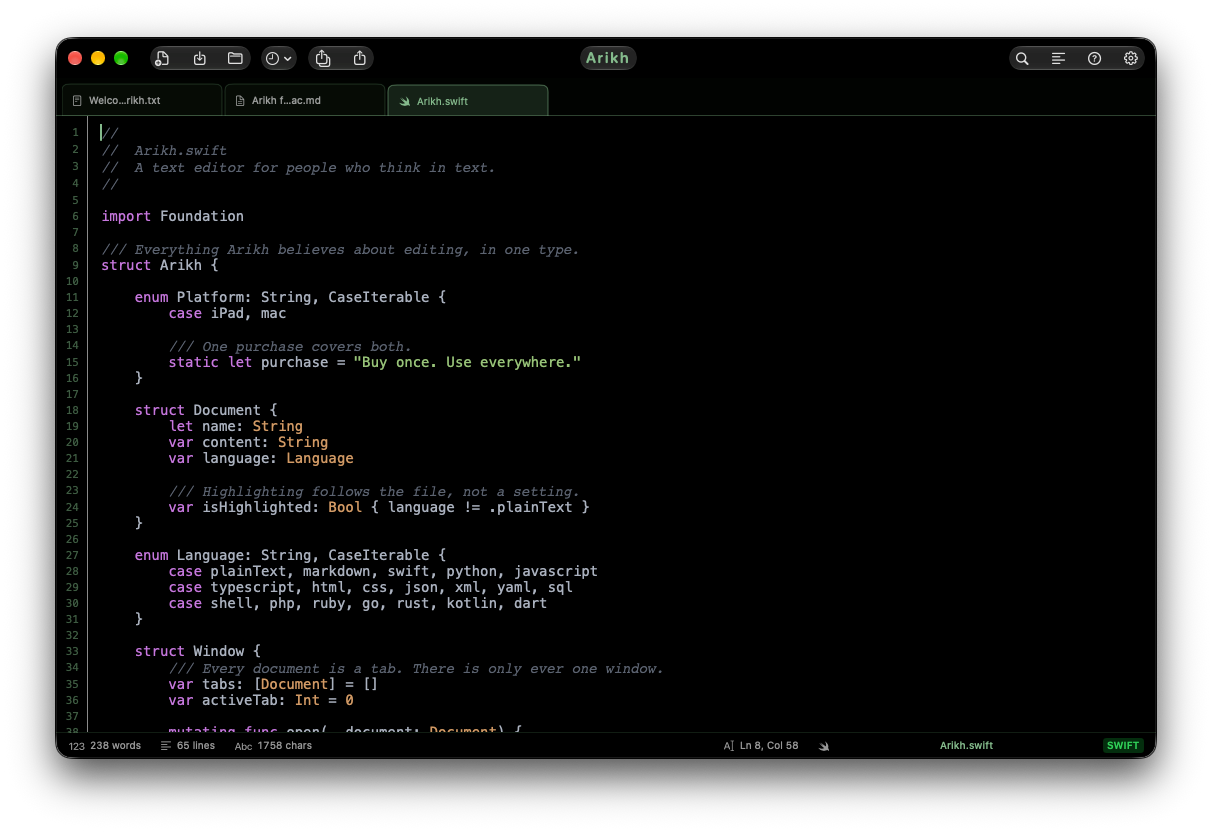Click the Ln 8, Col 58 cursor position

(x=769, y=745)
